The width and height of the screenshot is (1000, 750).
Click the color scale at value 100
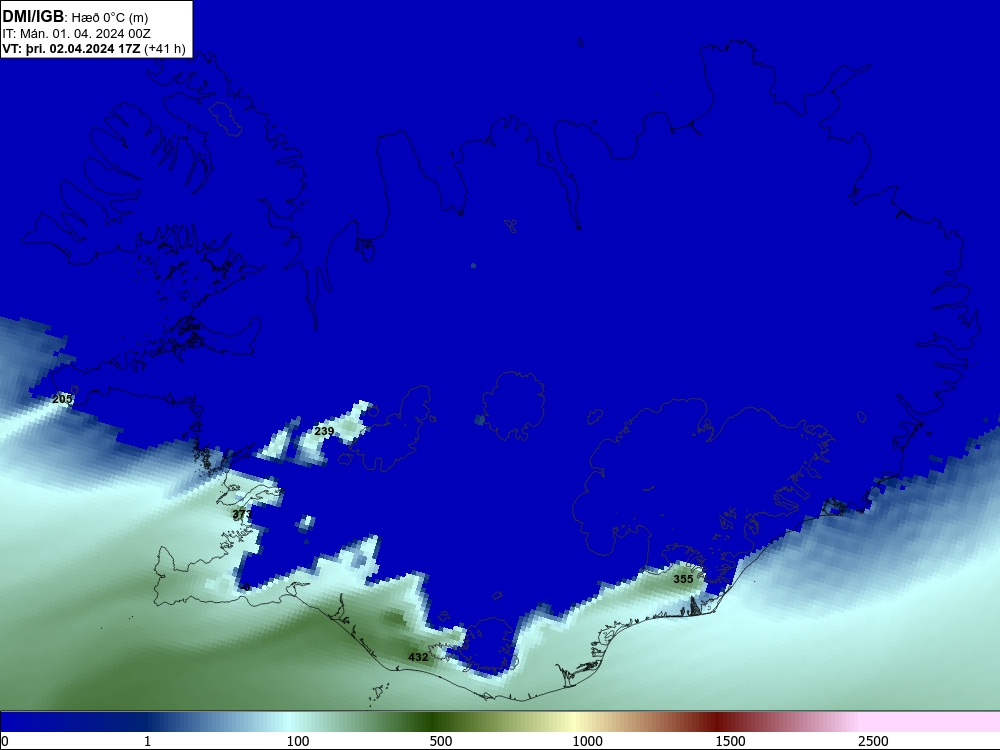pos(298,740)
